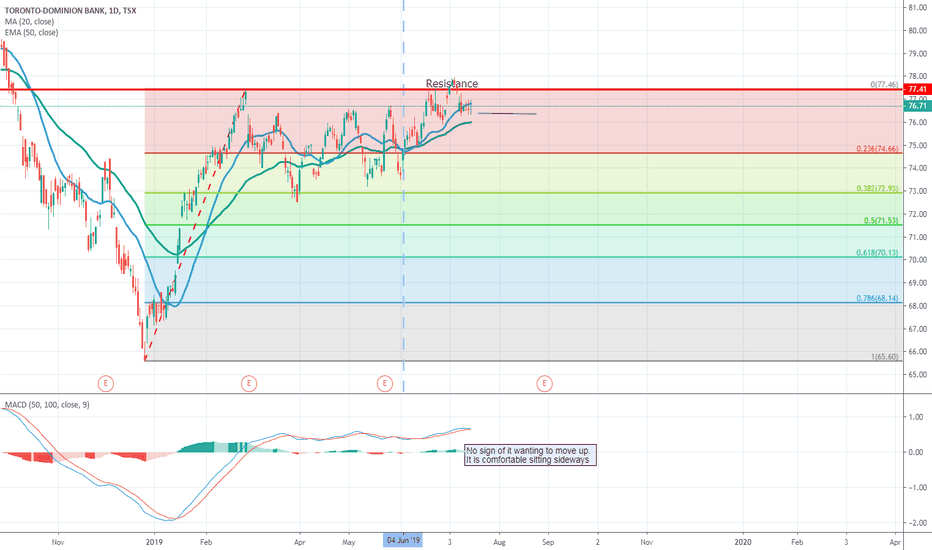Viewport: 932px width, 550px height.
Task: Click the Fibonacci 0.382(72.93) level label
Action: (x=877, y=188)
